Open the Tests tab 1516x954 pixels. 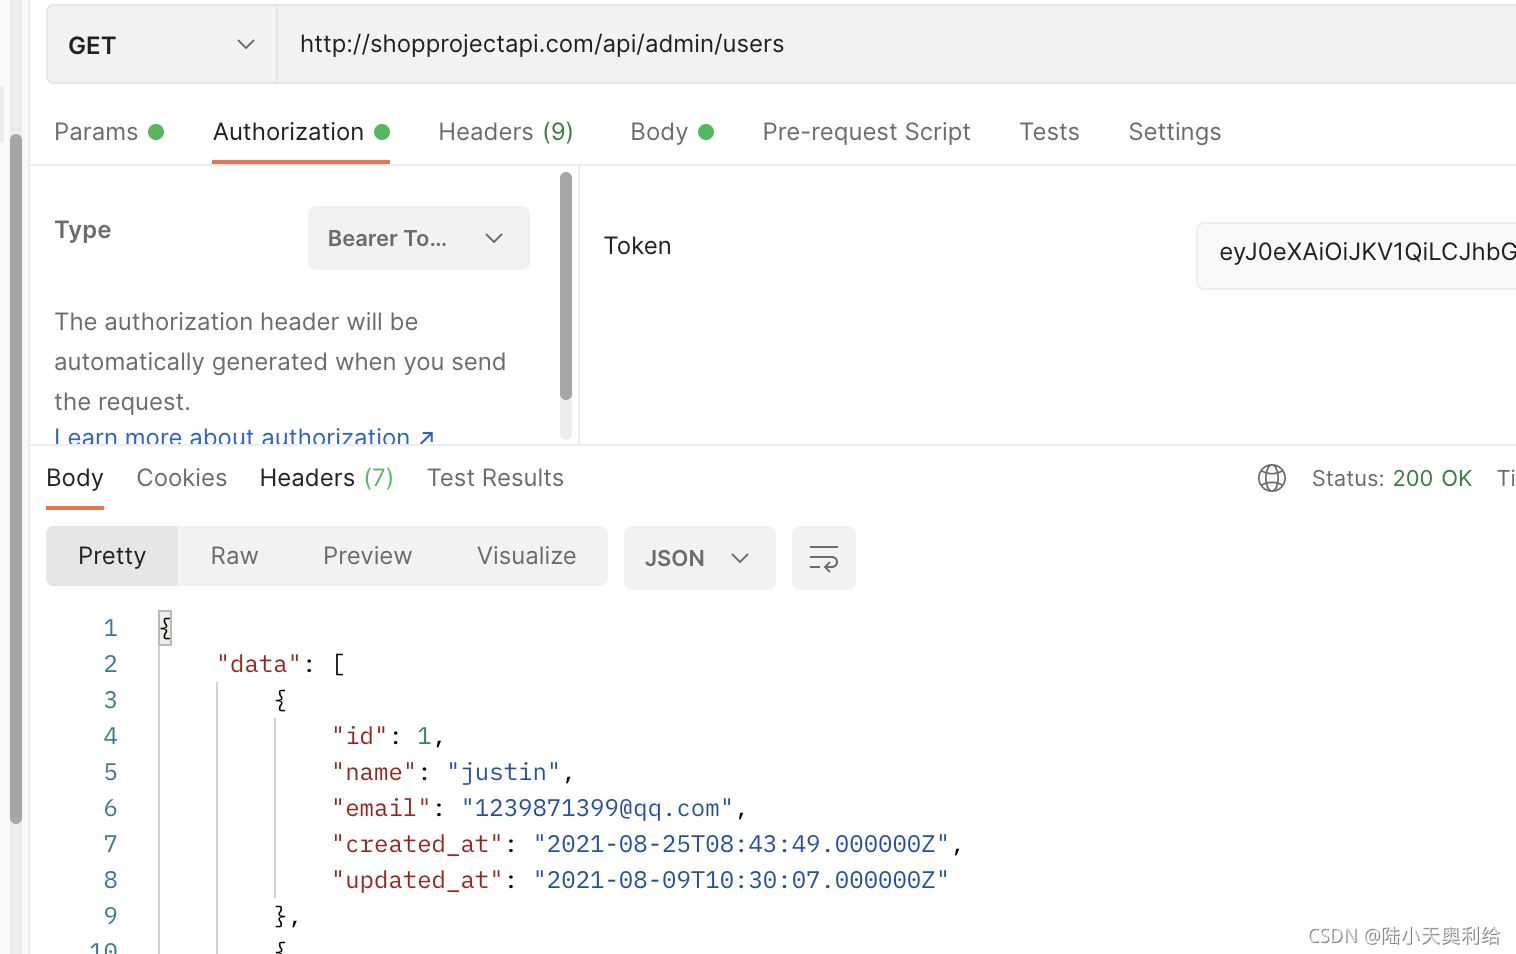1049,132
